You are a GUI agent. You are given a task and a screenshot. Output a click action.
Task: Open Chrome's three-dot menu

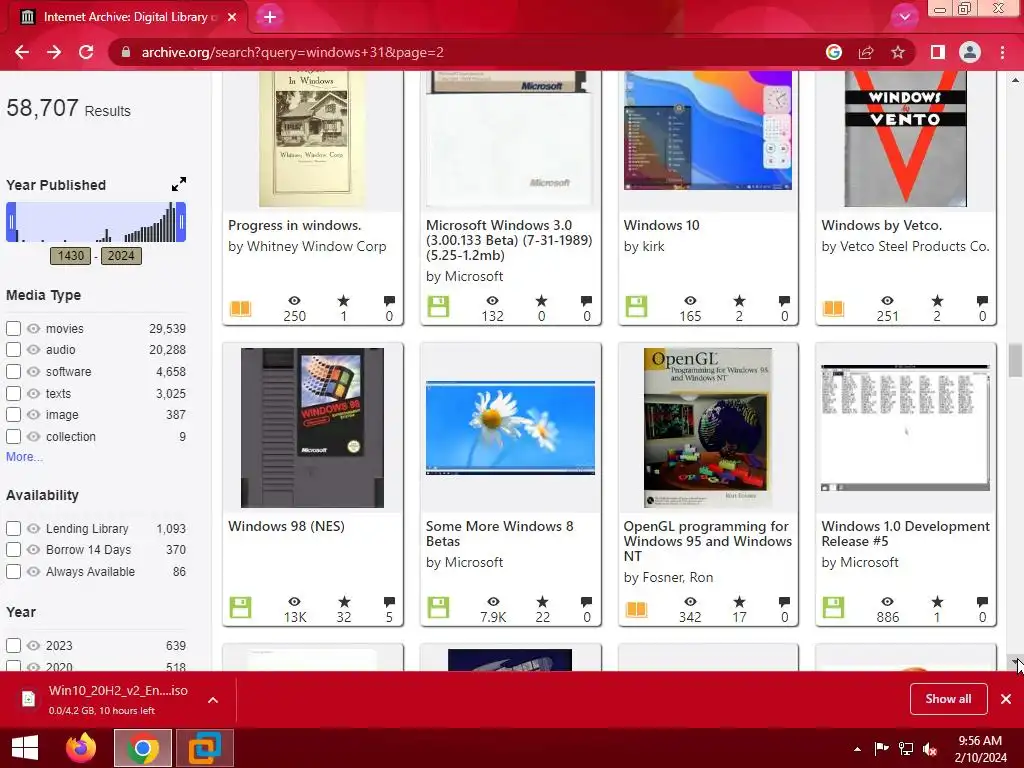(x=1002, y=52)
